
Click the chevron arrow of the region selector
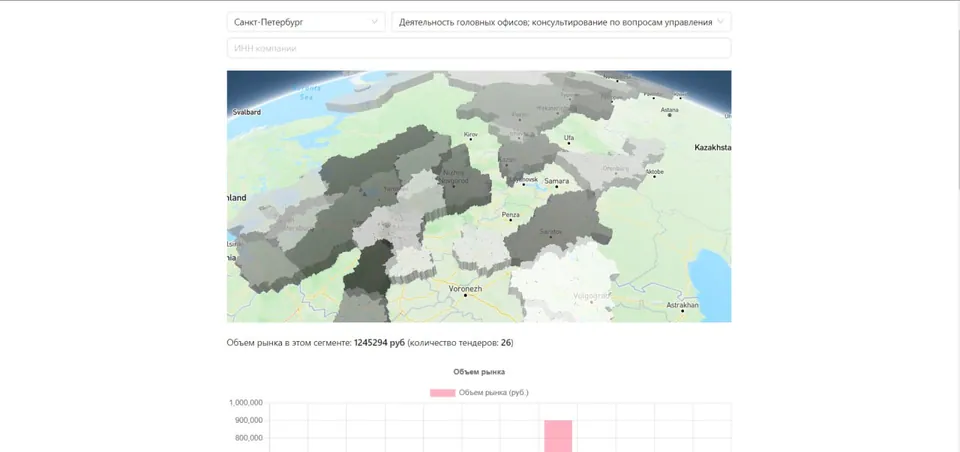375,22
